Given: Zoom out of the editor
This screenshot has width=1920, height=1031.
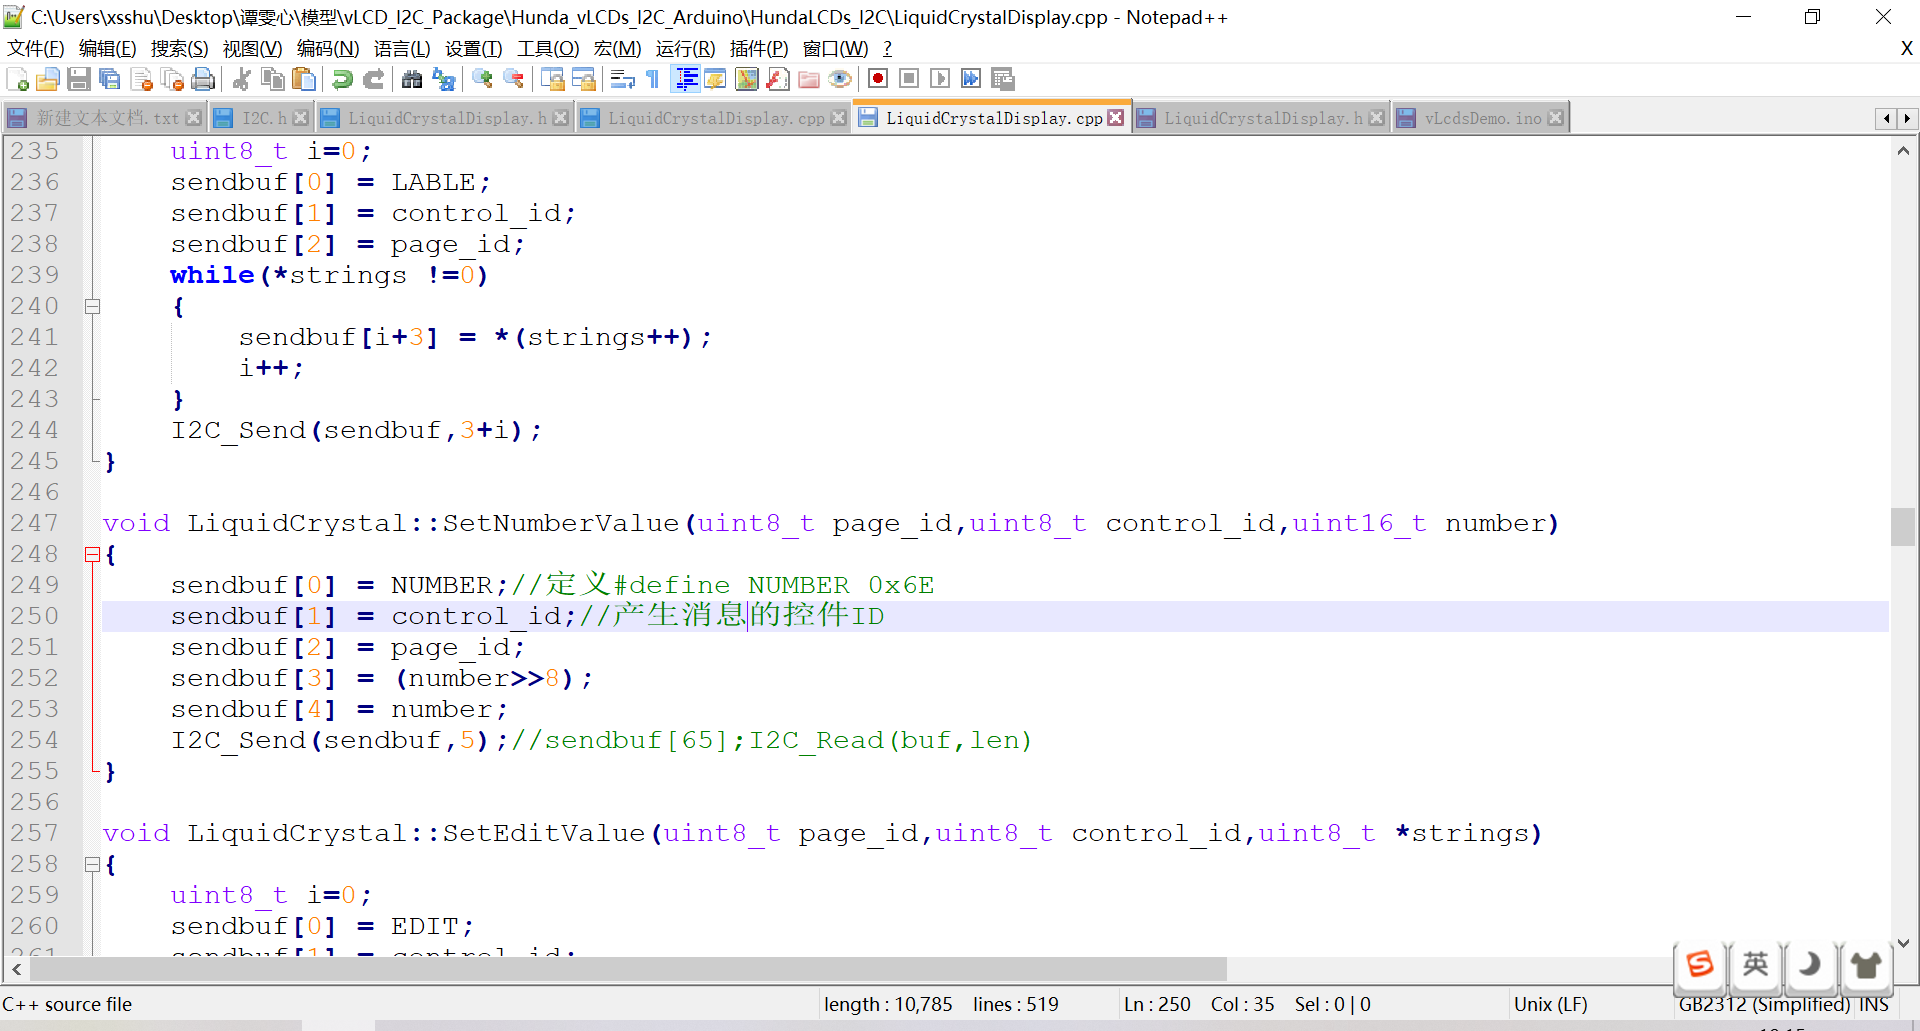Looking at the screenshot, I should (x=513, y=79).
